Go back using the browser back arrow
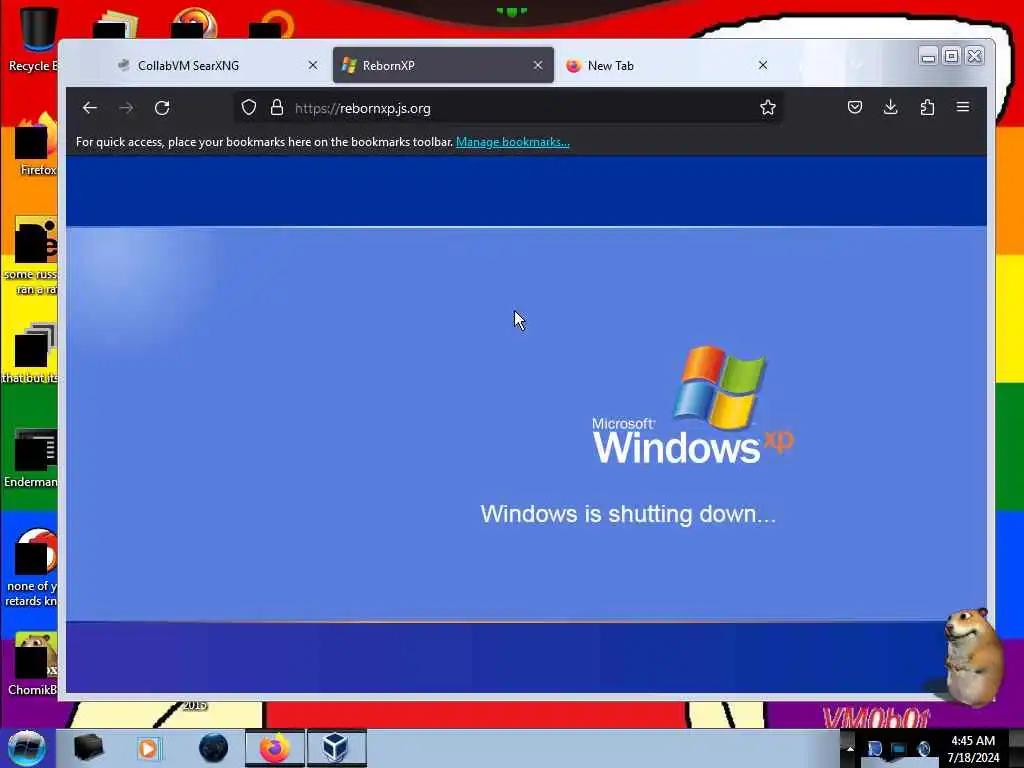 pyautogui.click(x=89, y=108)
